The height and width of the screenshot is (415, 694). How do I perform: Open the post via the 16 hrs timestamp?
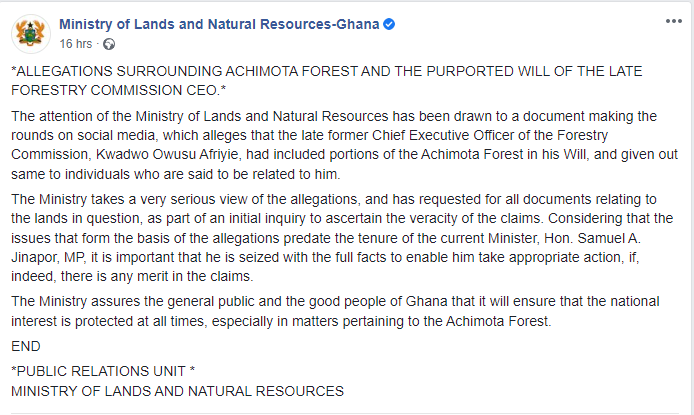[76, 44]
